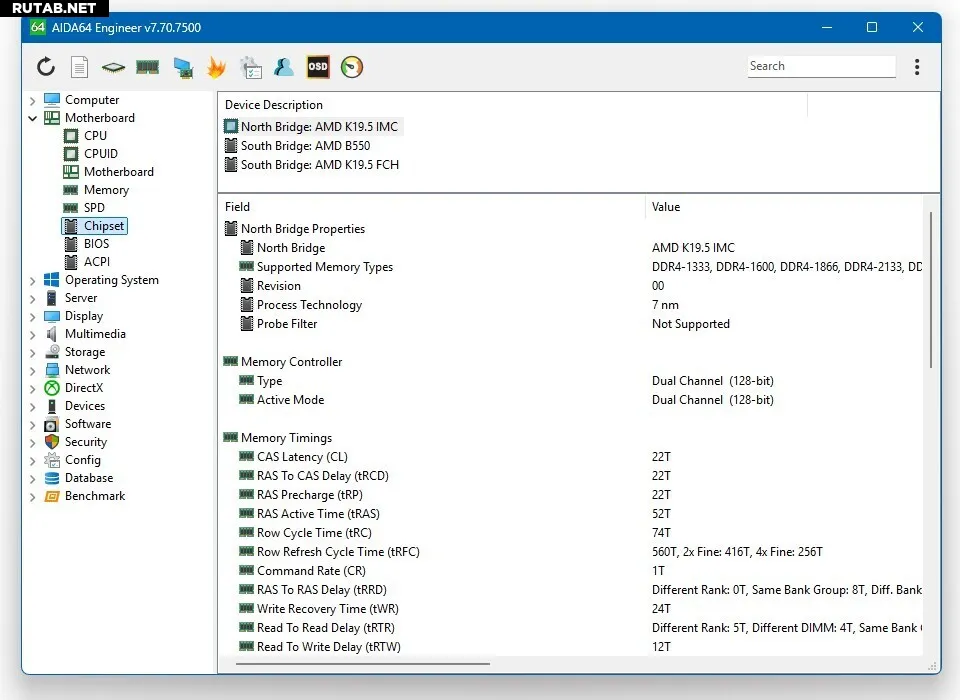Click the motherboard chip toolbar icon
960x700 pixels.
point(113,67)
